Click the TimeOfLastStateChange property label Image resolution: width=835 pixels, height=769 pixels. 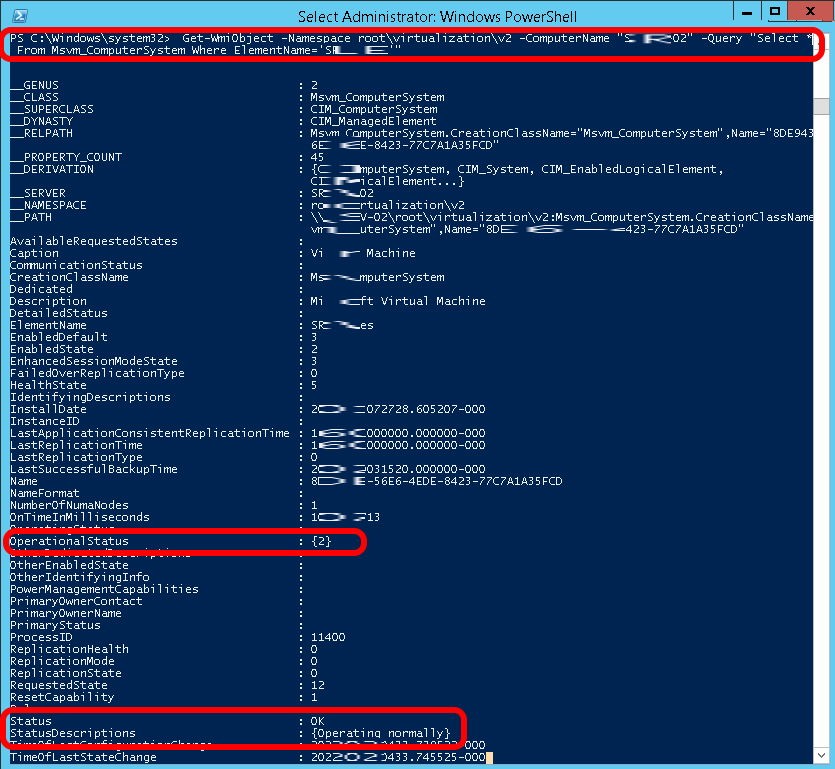(83, 757)
